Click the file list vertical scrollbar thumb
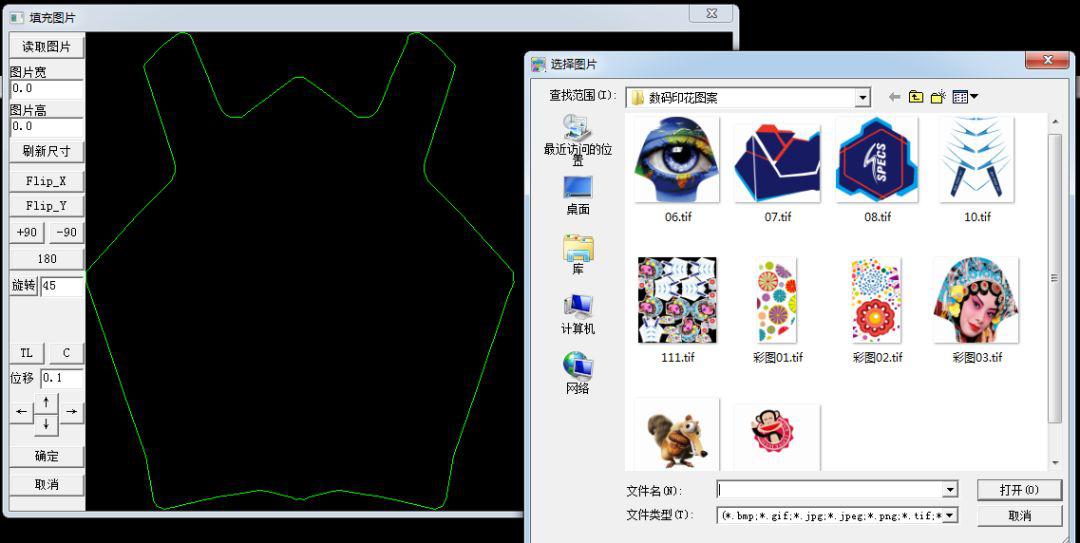The height and width of the screenshot is (543, 1080). (1055, 278)
